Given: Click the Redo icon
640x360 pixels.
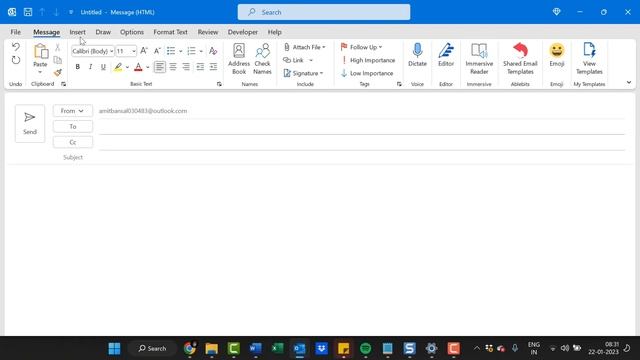Looking at the screenshot, I should coord(16,60).
